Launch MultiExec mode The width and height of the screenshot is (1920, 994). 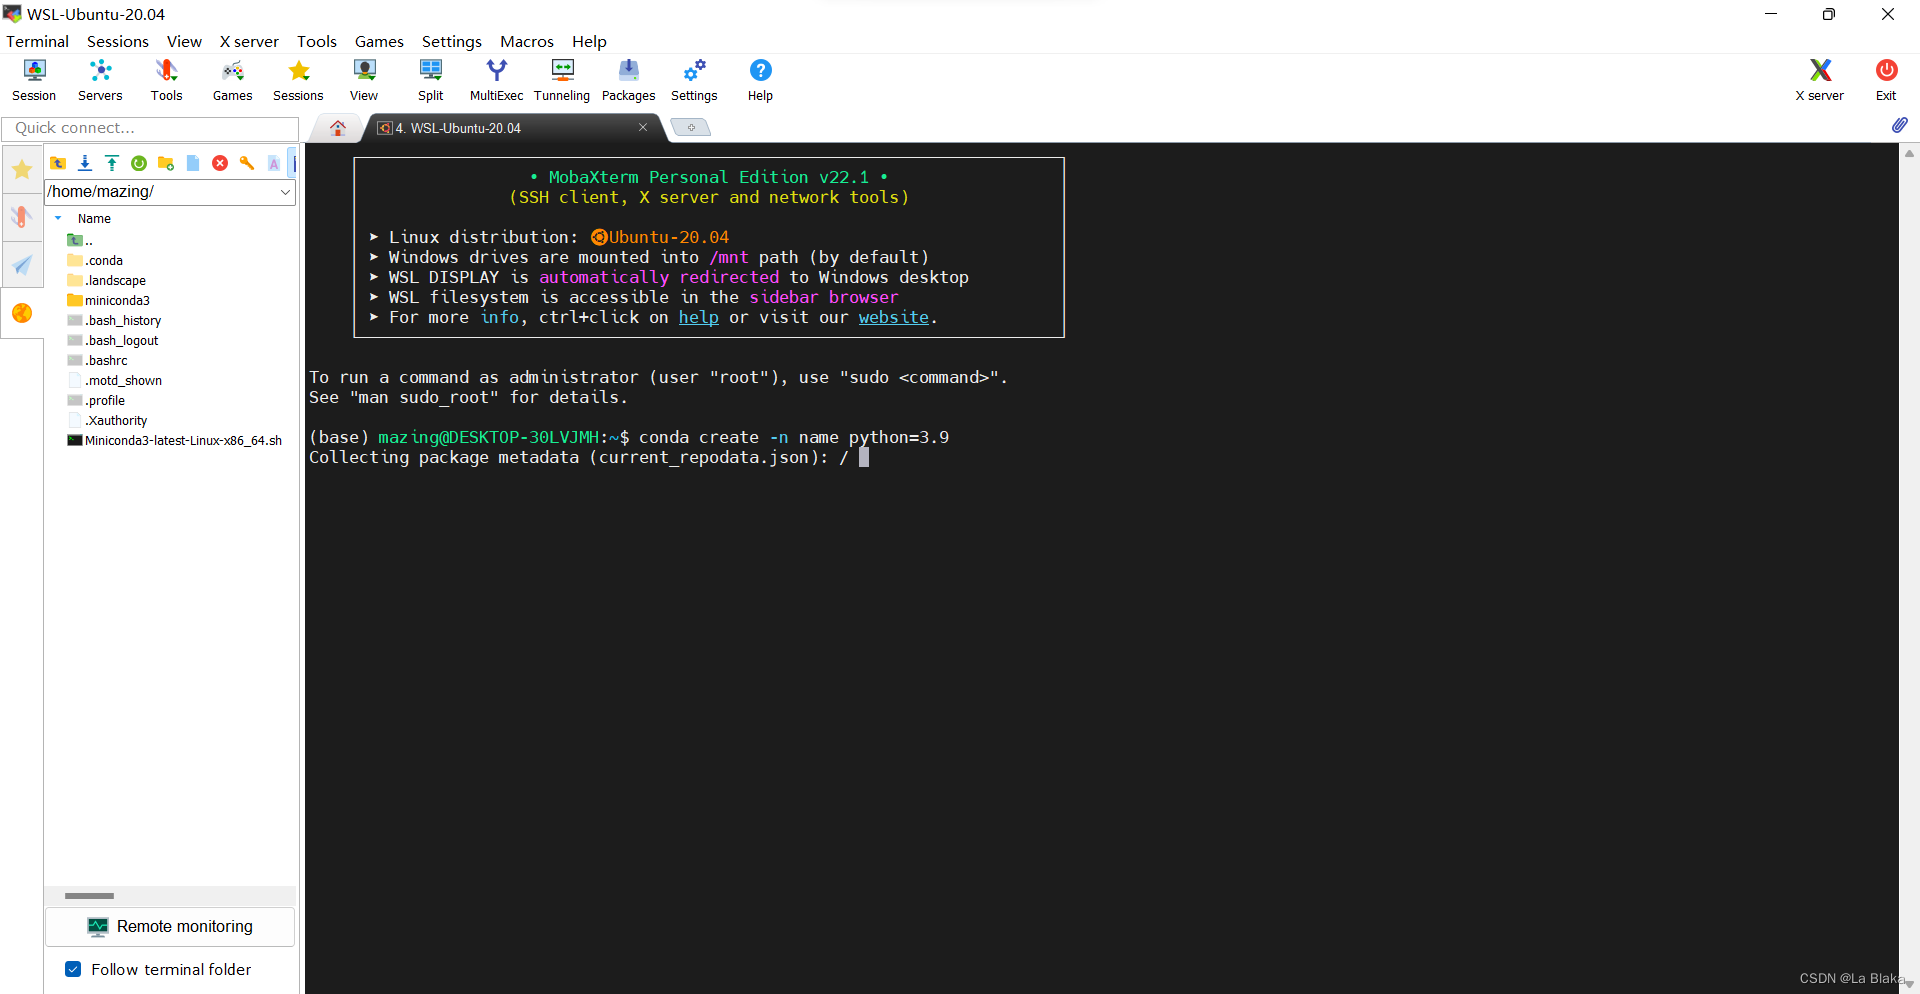[x=496, y=80]
